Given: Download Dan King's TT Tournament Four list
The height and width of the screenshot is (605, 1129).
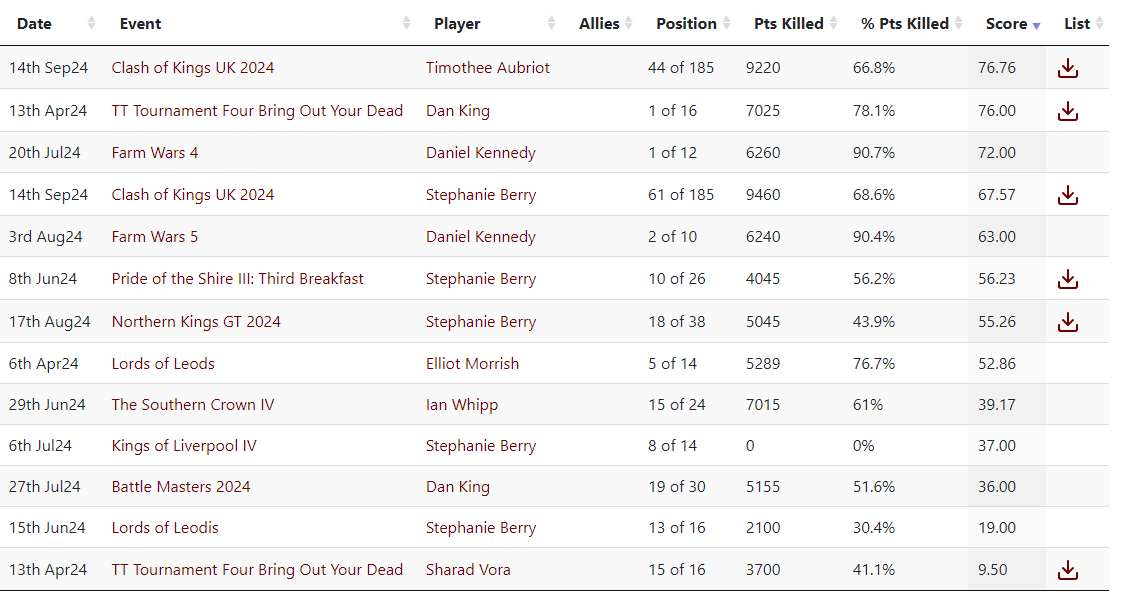Looking at the screenshot, I should [x=1068, y=111].
